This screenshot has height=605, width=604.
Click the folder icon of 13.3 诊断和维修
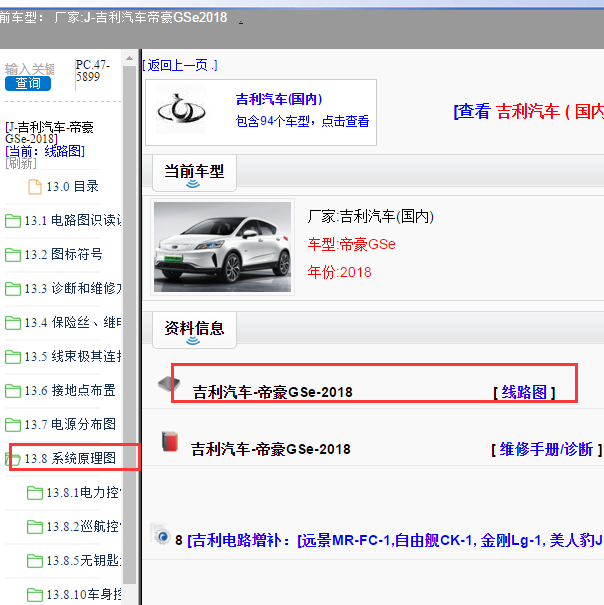13,289
